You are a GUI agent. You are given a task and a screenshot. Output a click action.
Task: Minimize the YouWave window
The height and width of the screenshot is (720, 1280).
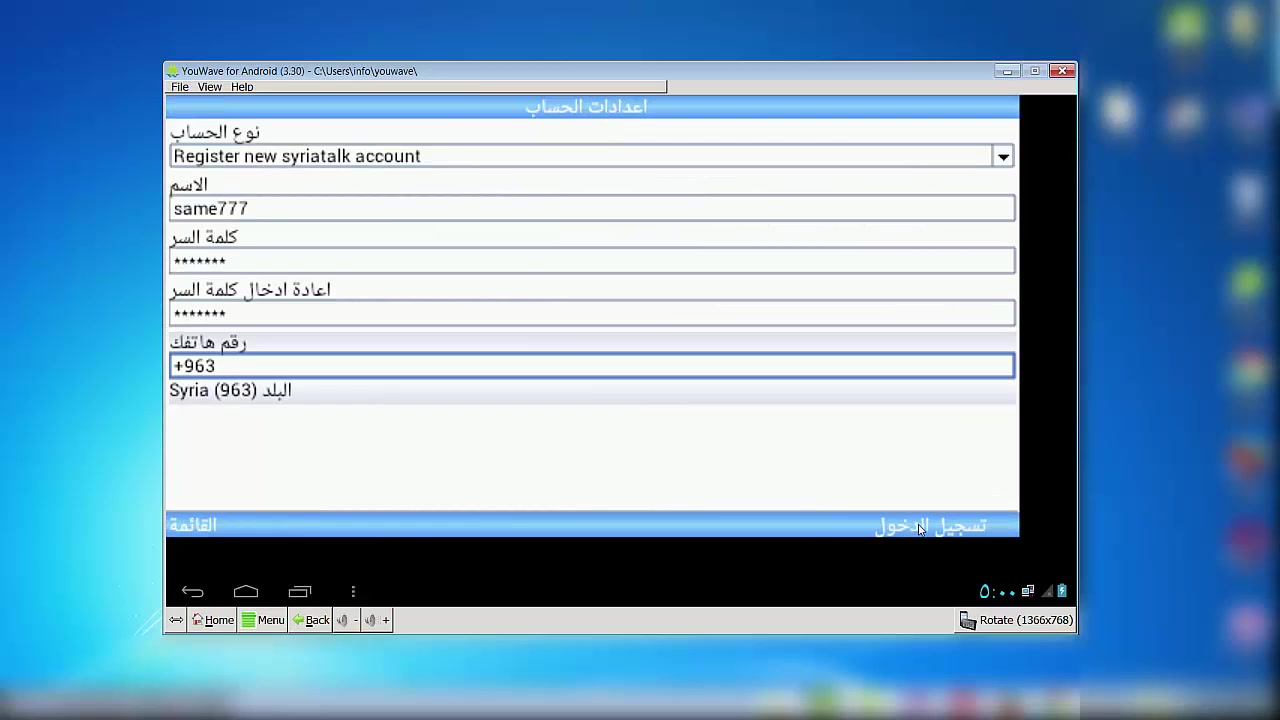coord(1007,71)
